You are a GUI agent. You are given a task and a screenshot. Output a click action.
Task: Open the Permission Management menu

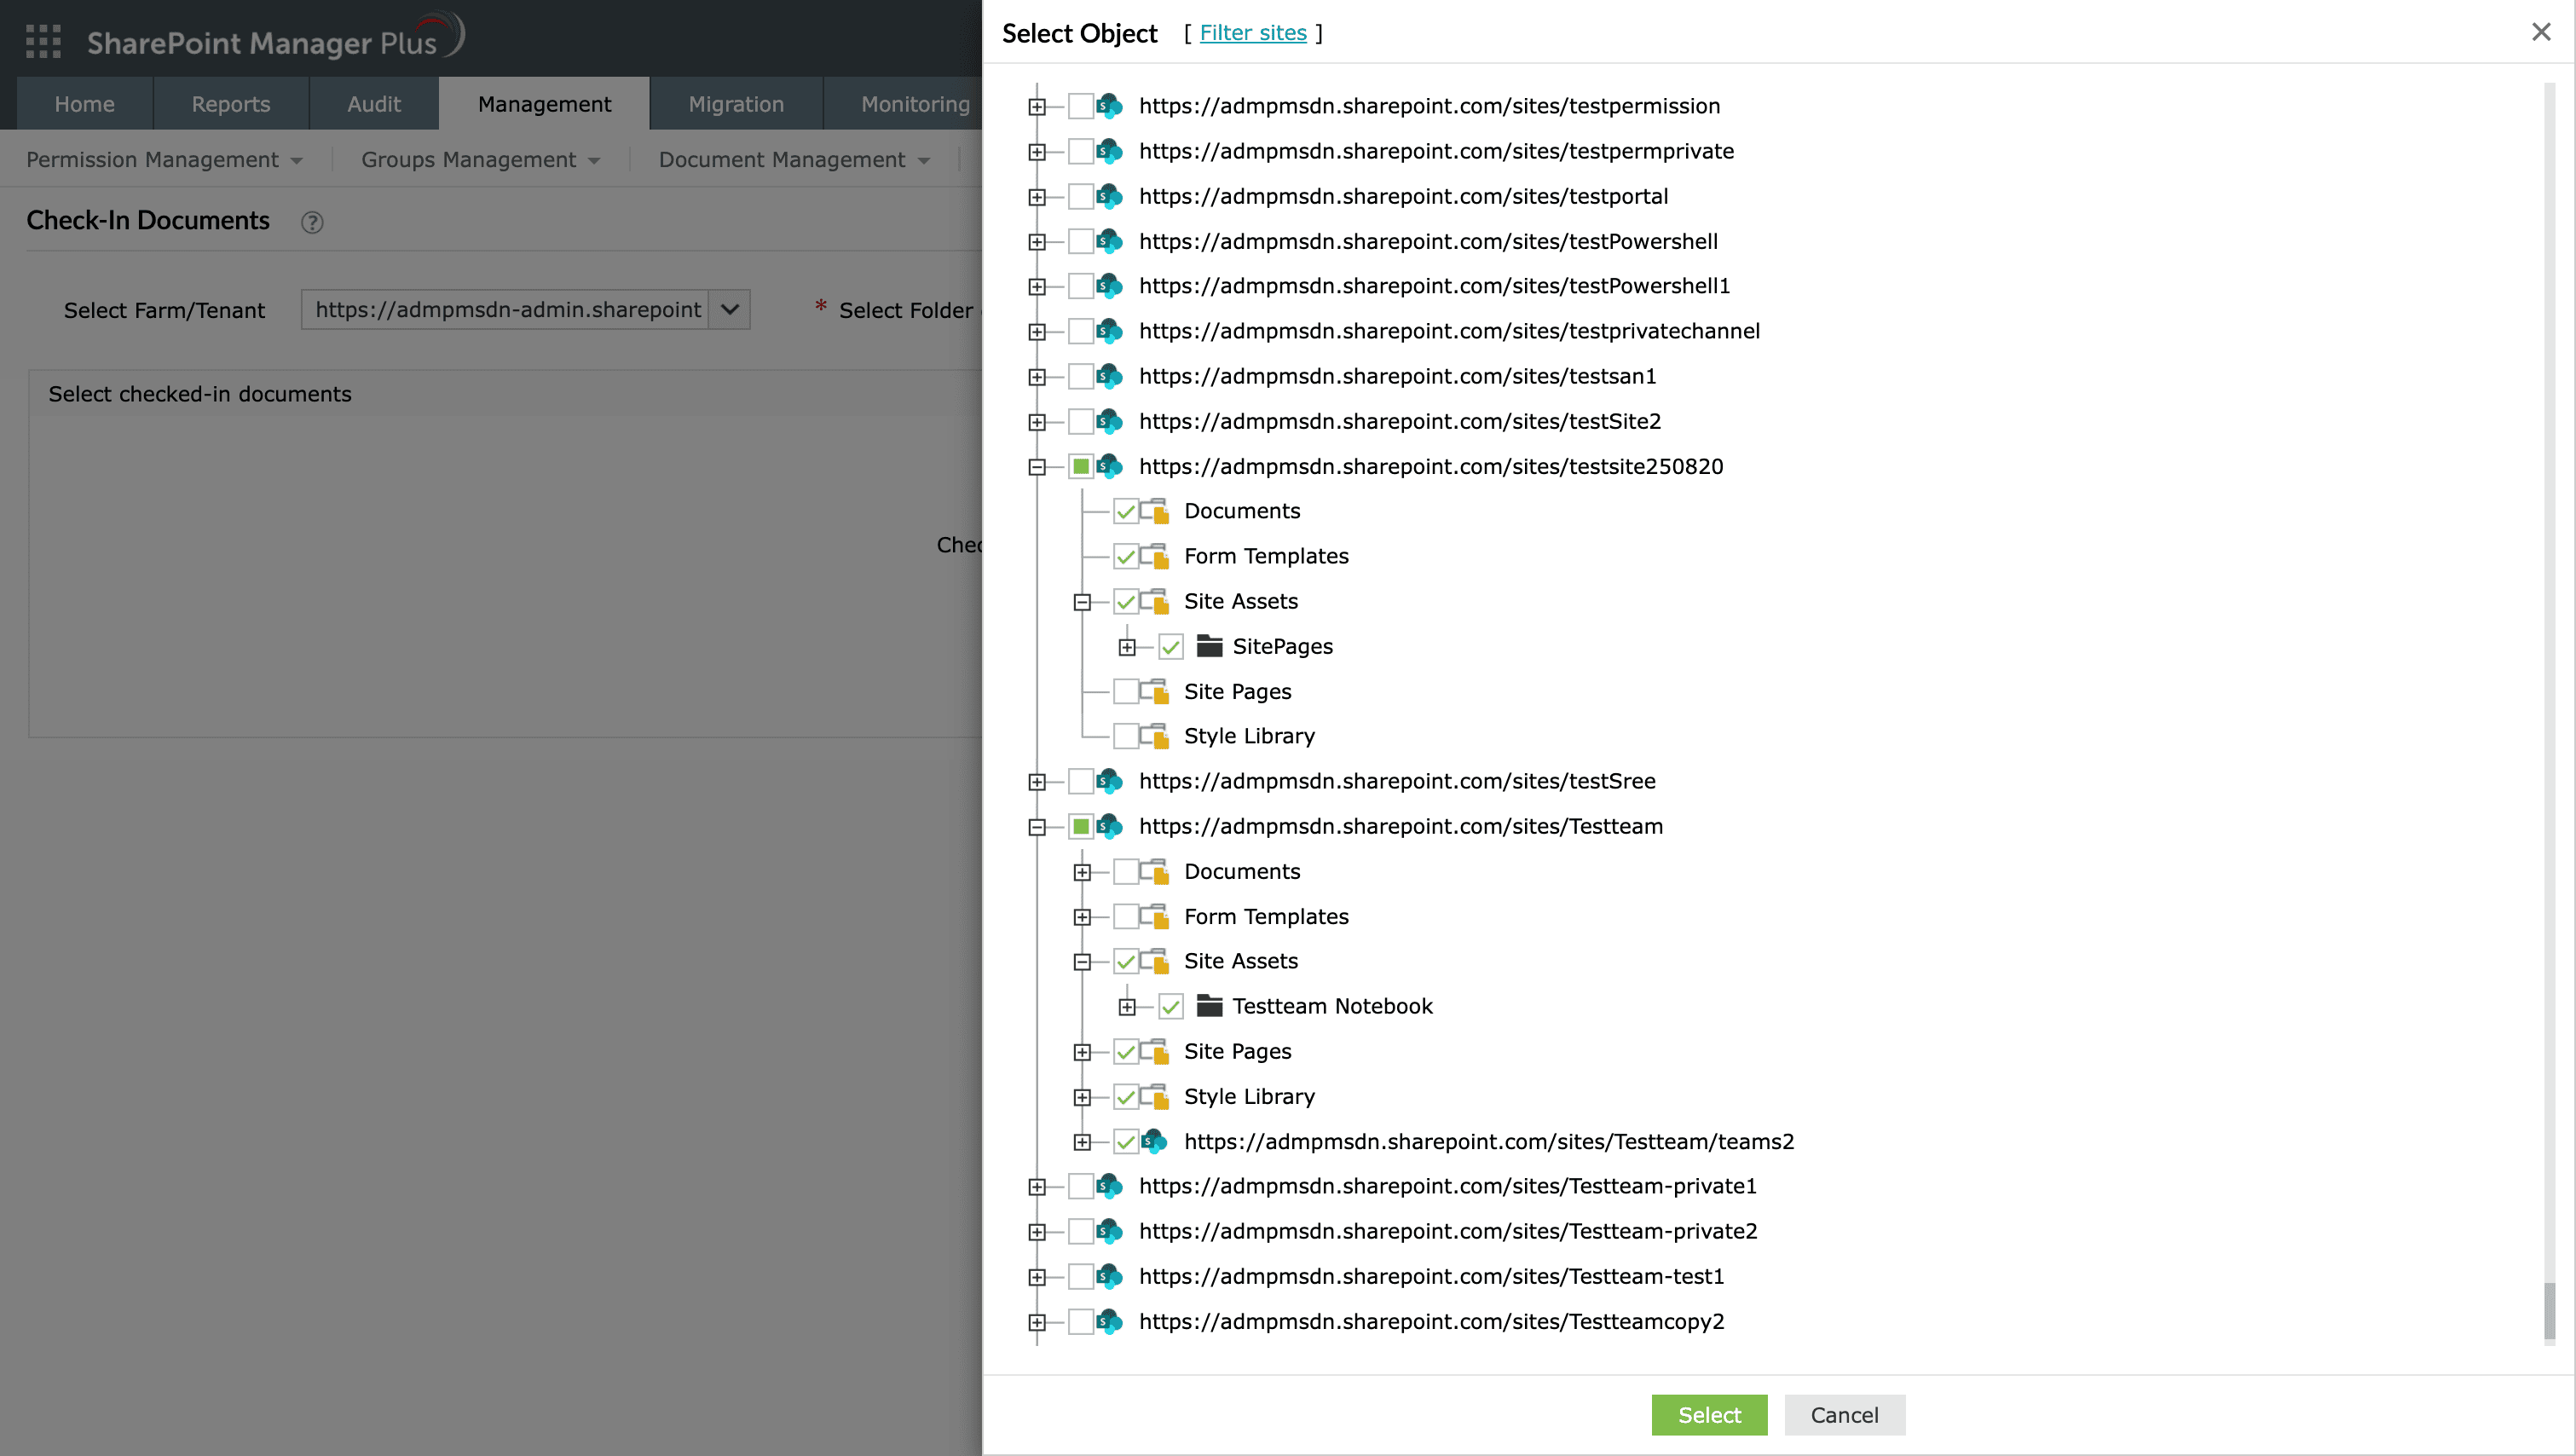[164, 160]
